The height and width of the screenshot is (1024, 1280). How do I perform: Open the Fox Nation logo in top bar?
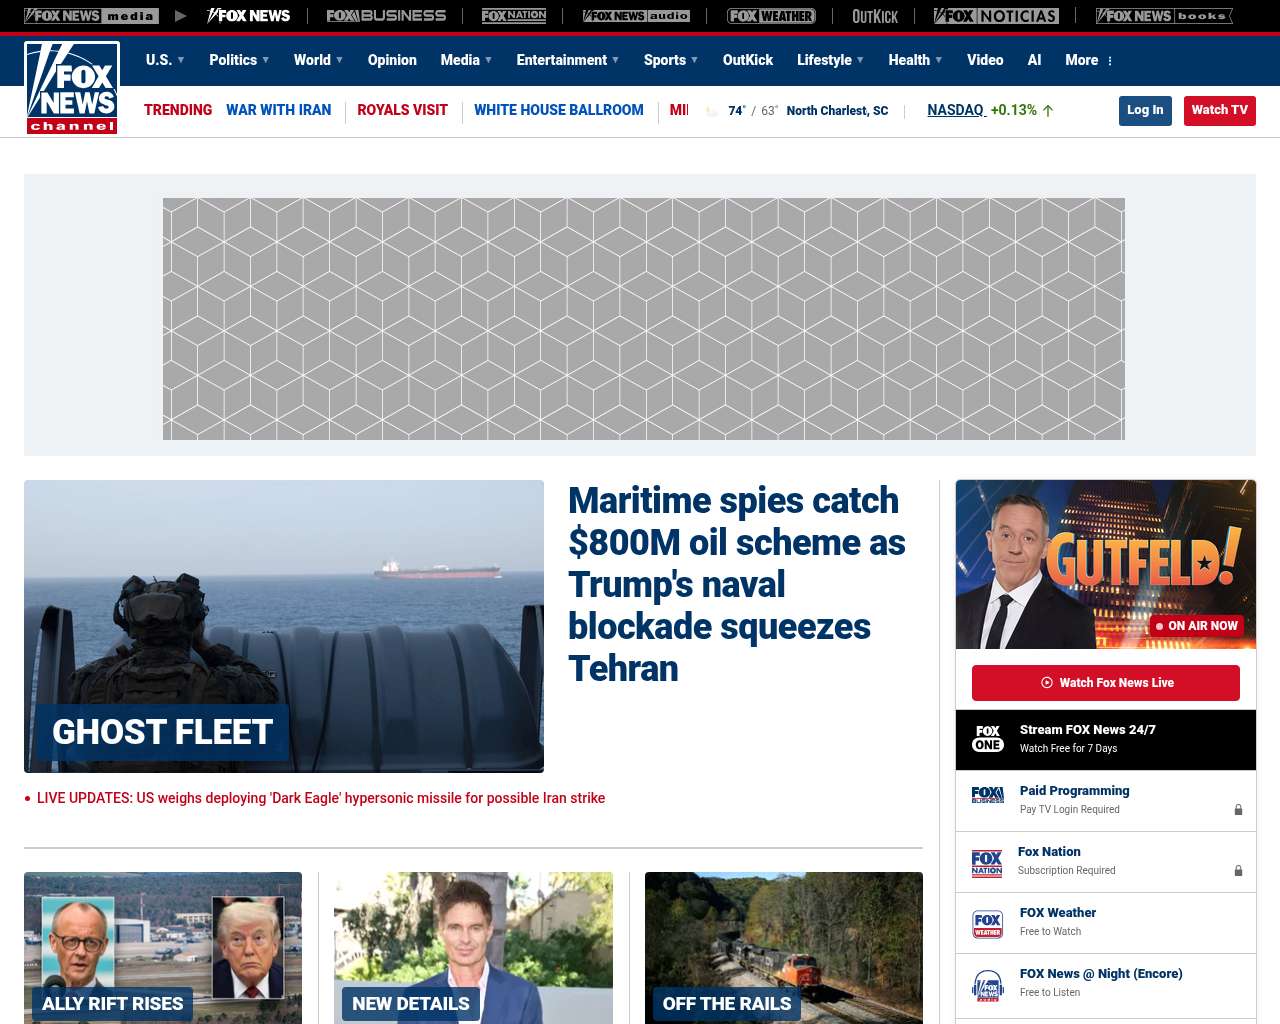coord(514,16)
